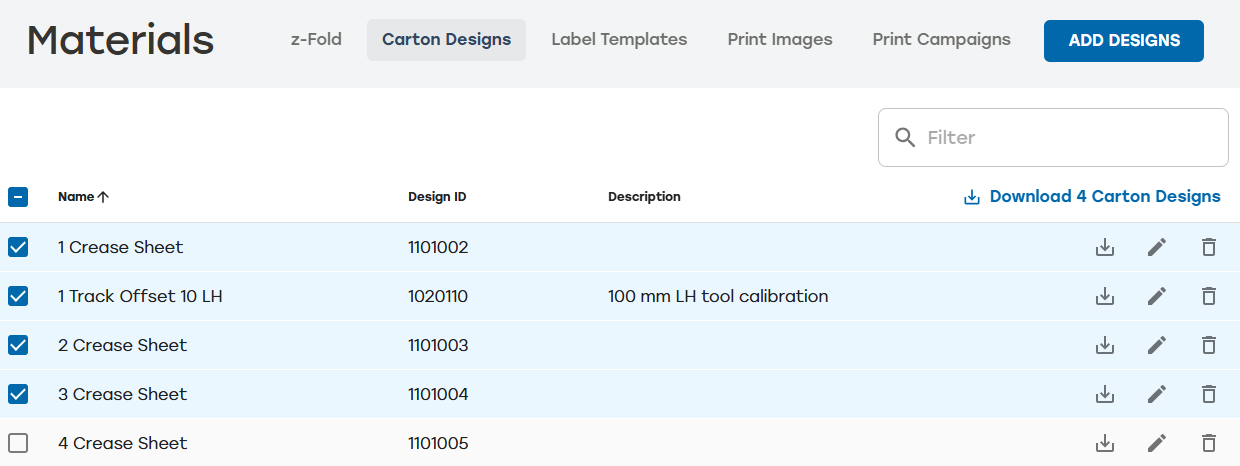Delete the 2 Crease Sheet design
1240x466 pixels.
[x=1209, y=345]
